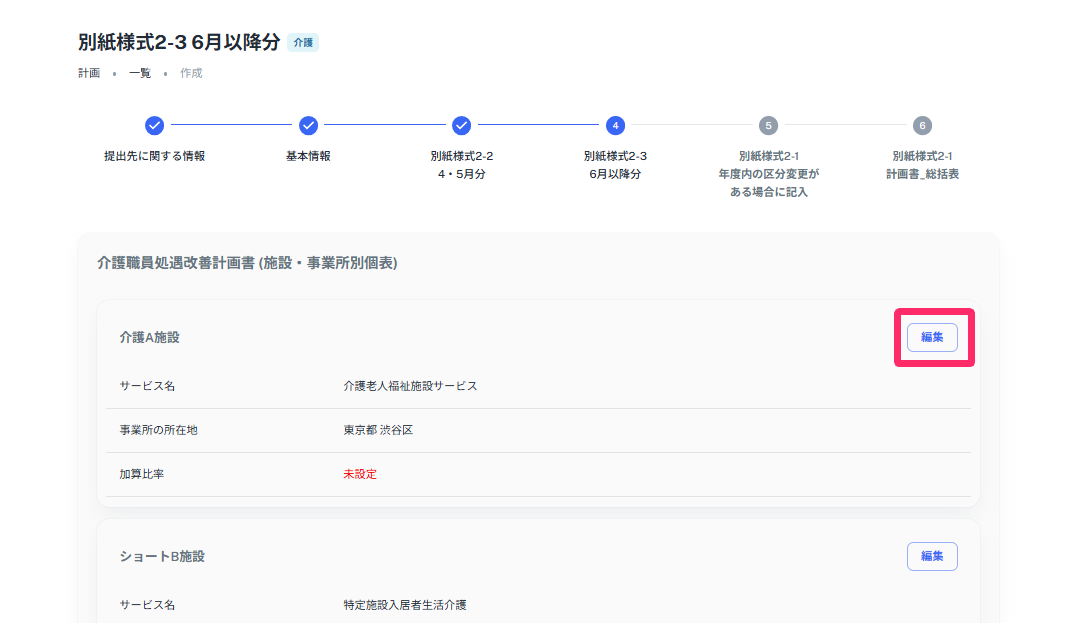
Task: Click the 計画書_総括表 step label
Action: tap(922, 165)
